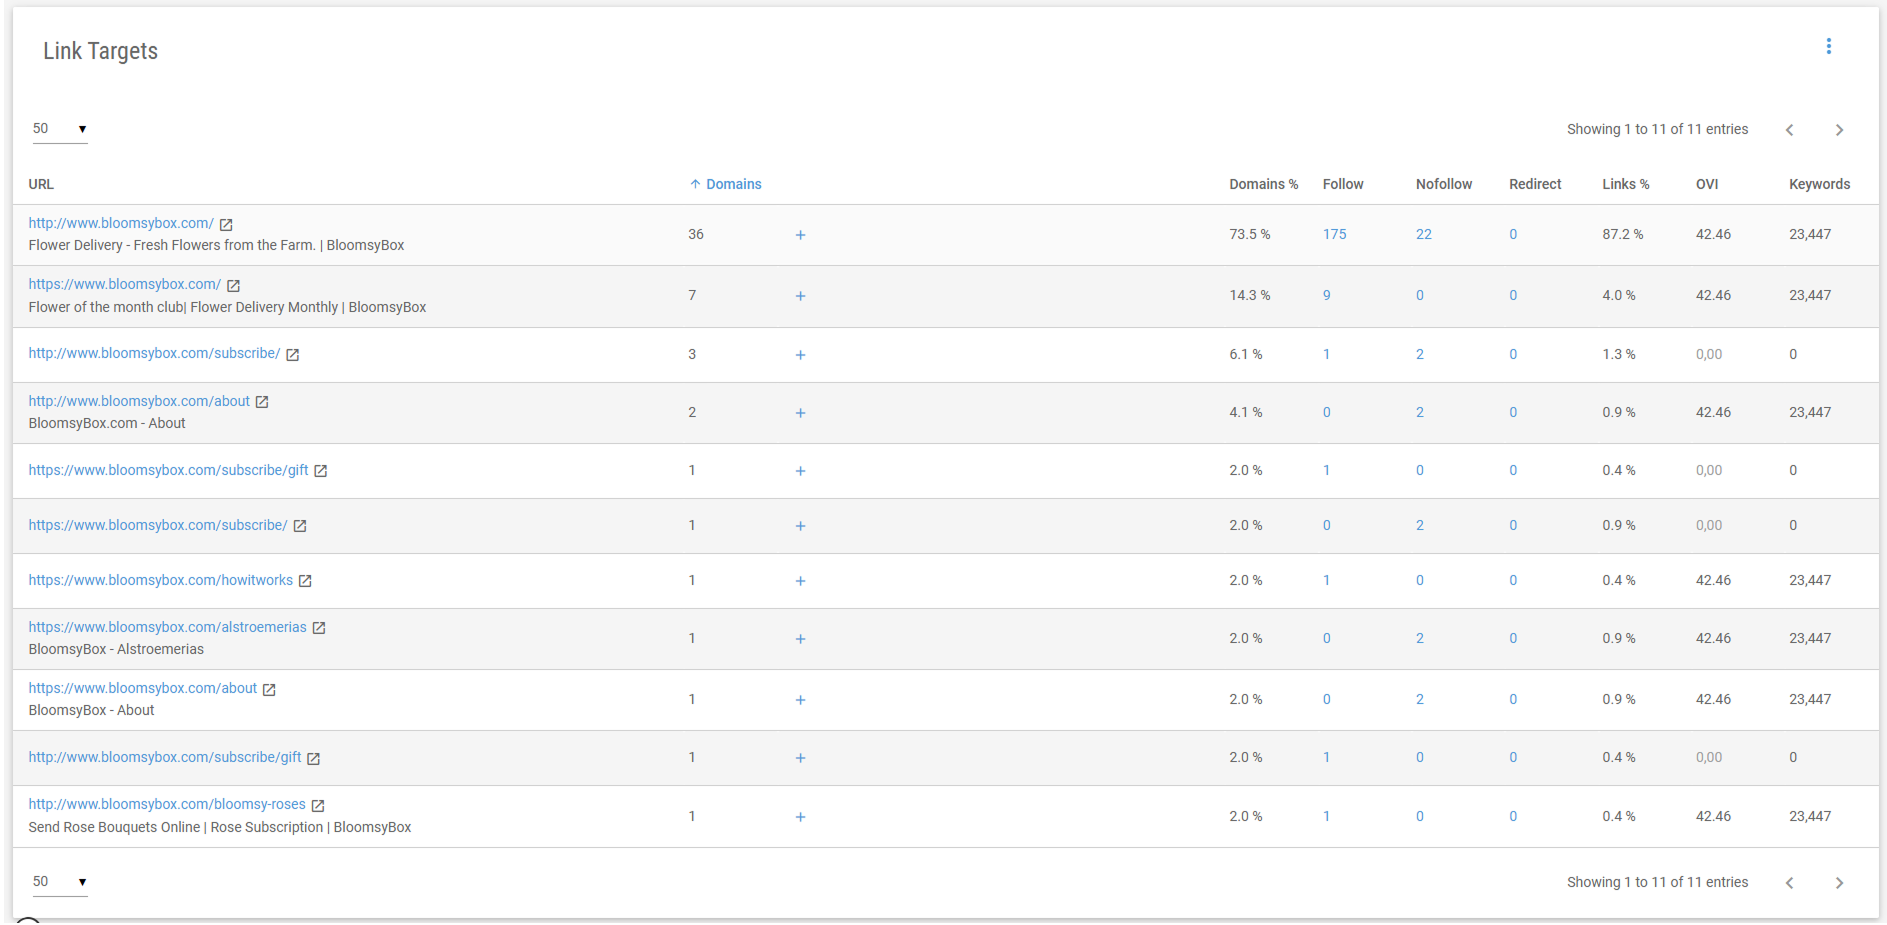Open the http://www.bloomsybox.com/subscribe/ link
This screenshot has height=925, width=1887.
pos(154,353)
